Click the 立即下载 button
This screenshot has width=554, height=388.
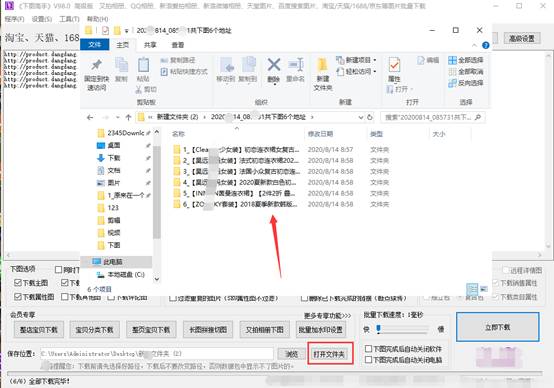(x=497, y=327)
